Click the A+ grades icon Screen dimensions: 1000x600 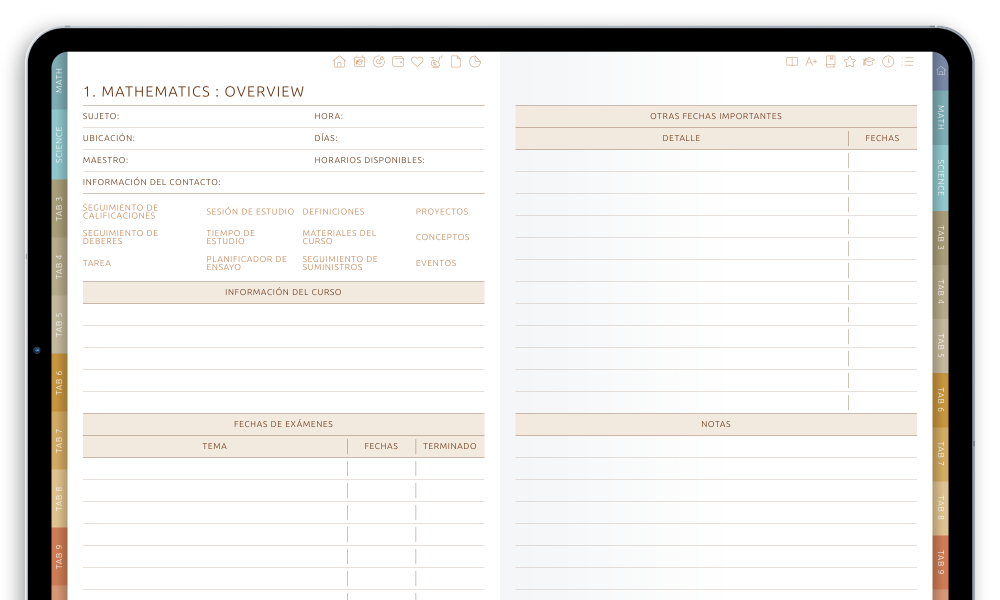coord(811,62)
